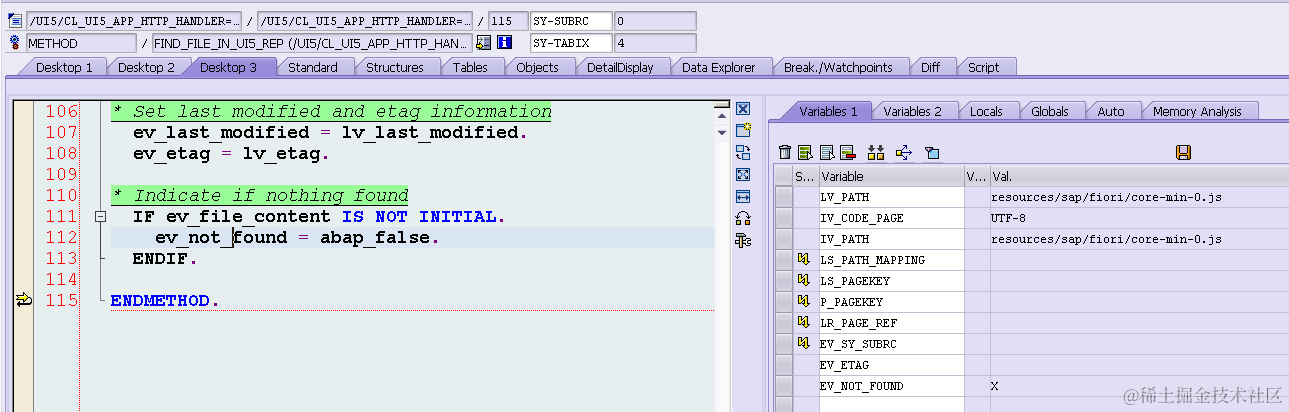Click the third icon in the variables toolbar
The height and width of the screenshot is (412, 1289).
pos(827,152)
